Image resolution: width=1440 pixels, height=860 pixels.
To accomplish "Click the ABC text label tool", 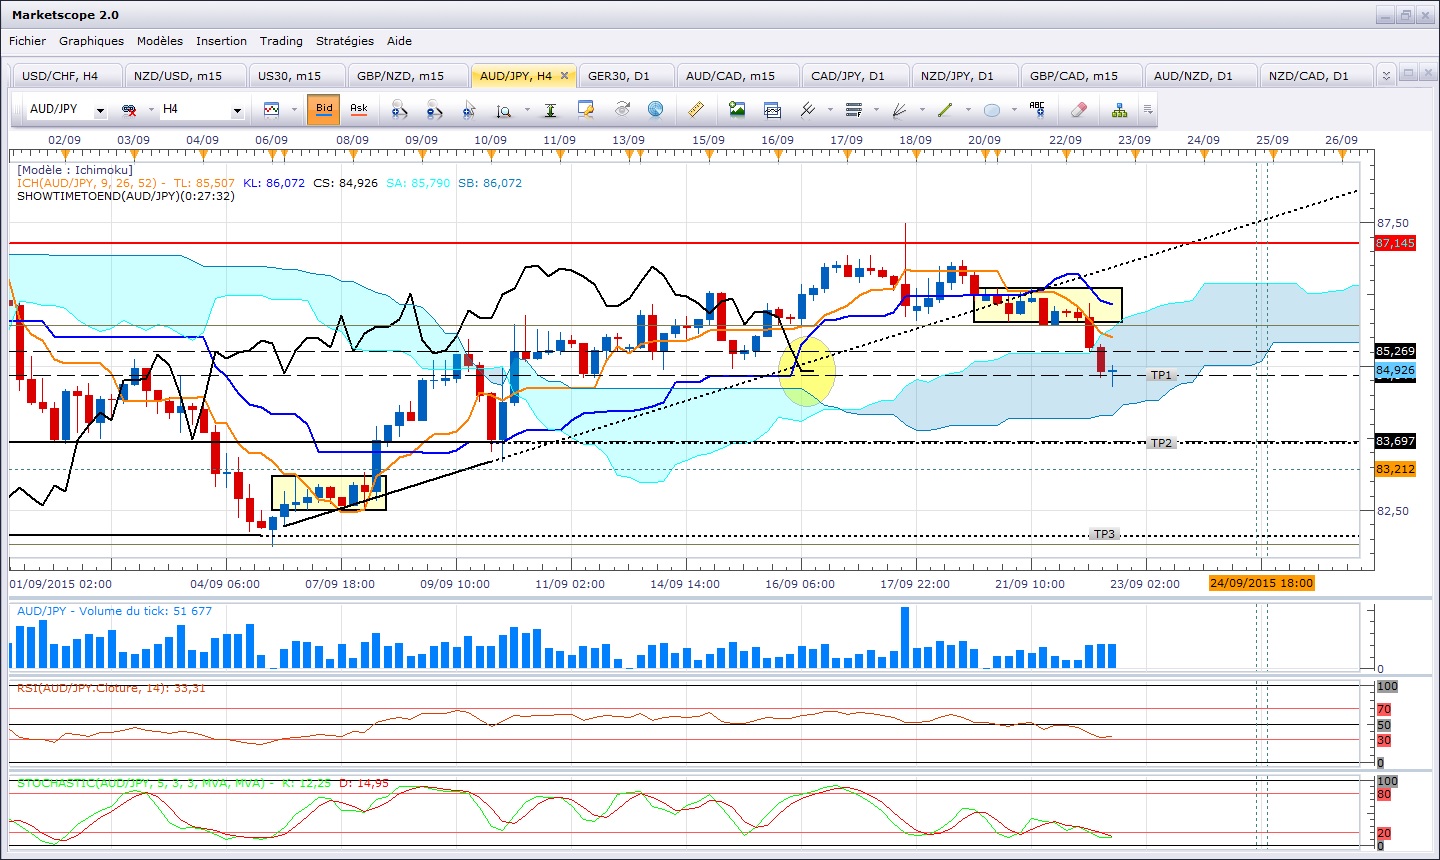I will pos(1037,109).
